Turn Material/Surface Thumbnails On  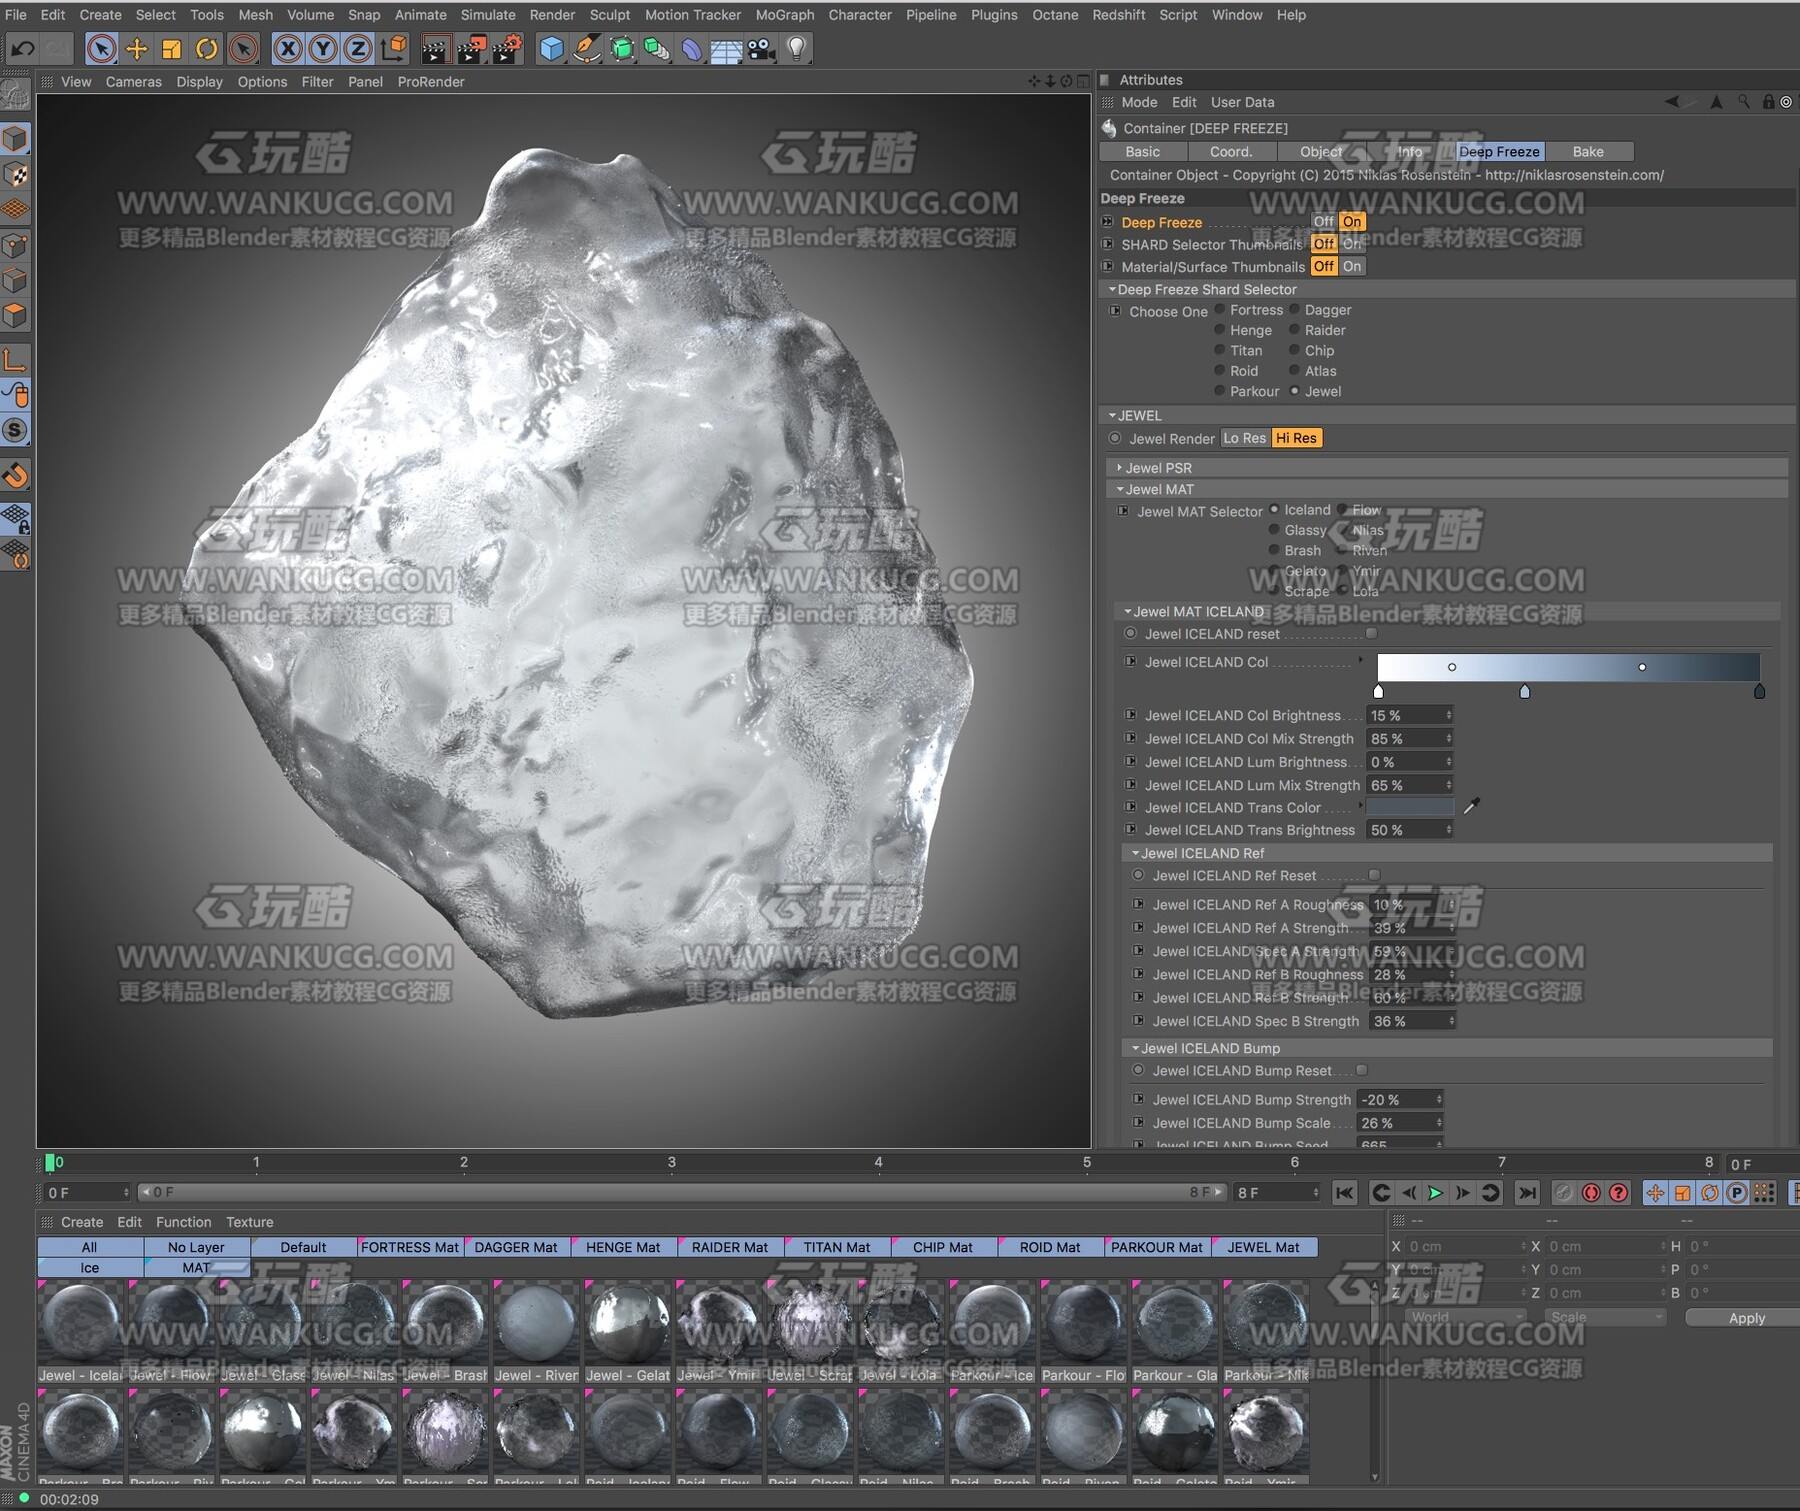coord(1352,266)
